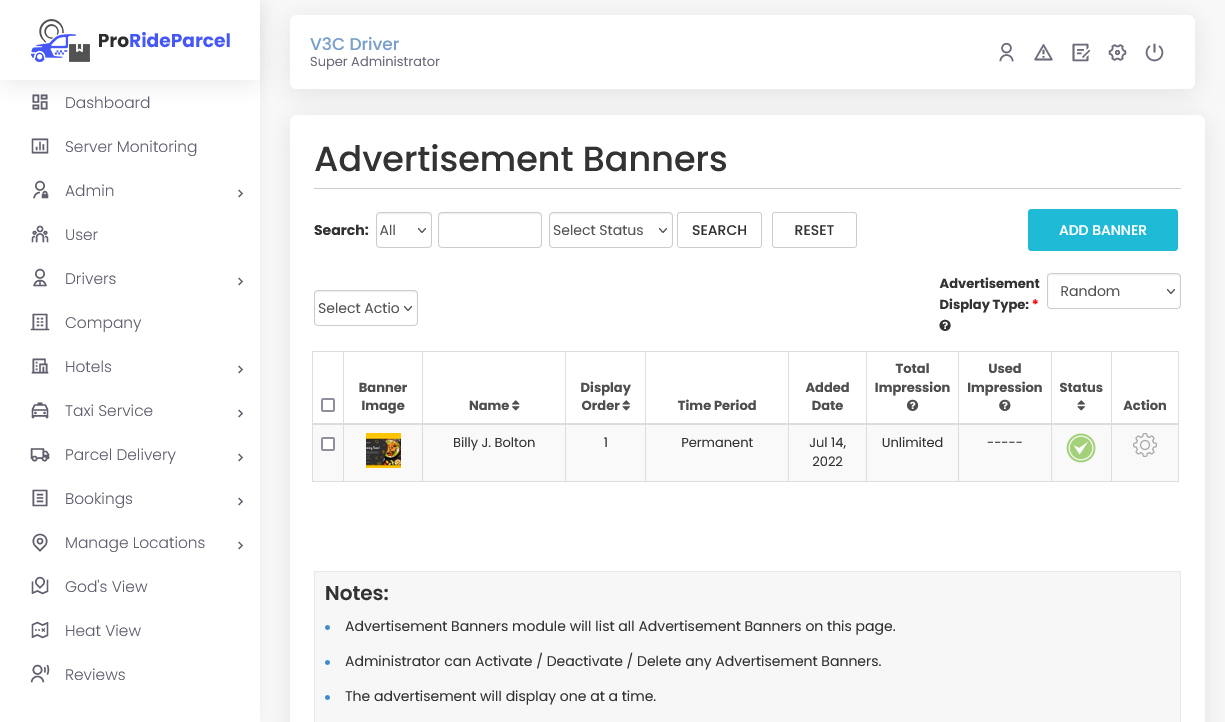Sort the table by Display Order column
This screenshot has width=1225, height=722.
pos(605,396)
